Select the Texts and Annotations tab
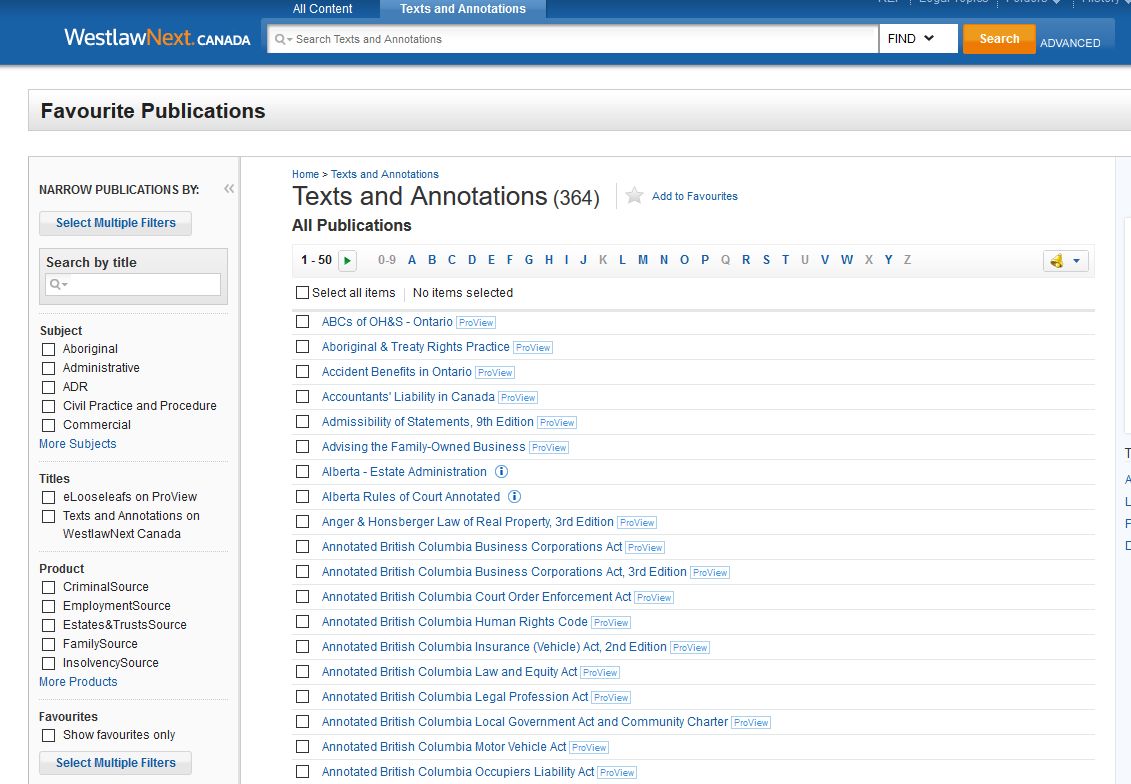The width and height of the screenshot is (1131, 784). coord(462,8)
